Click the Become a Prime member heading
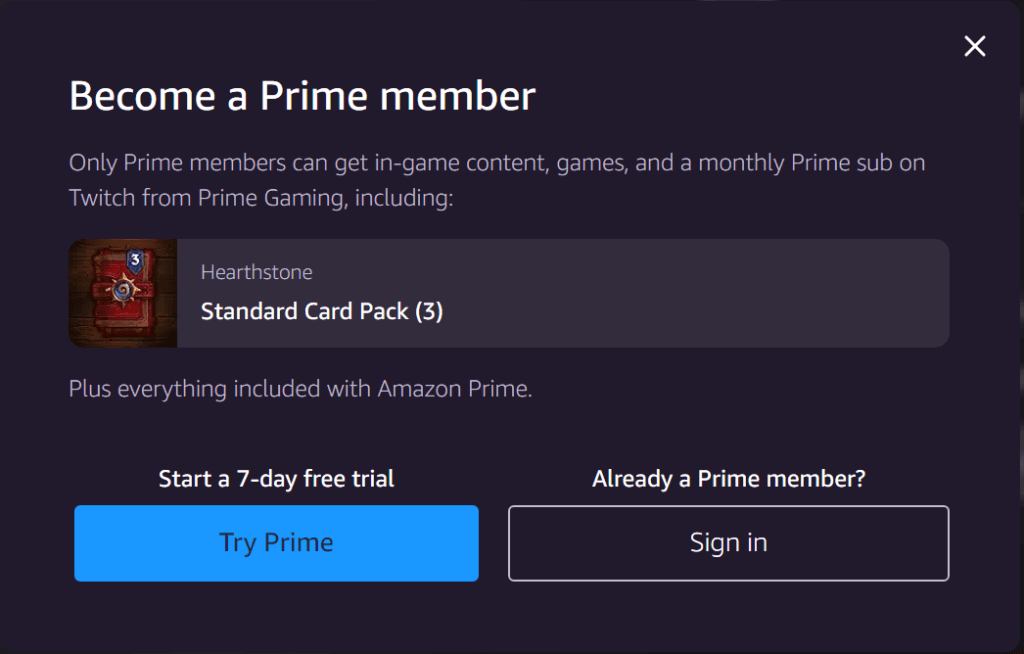Viewport: 1024px width, 654px height. [302, 96]
